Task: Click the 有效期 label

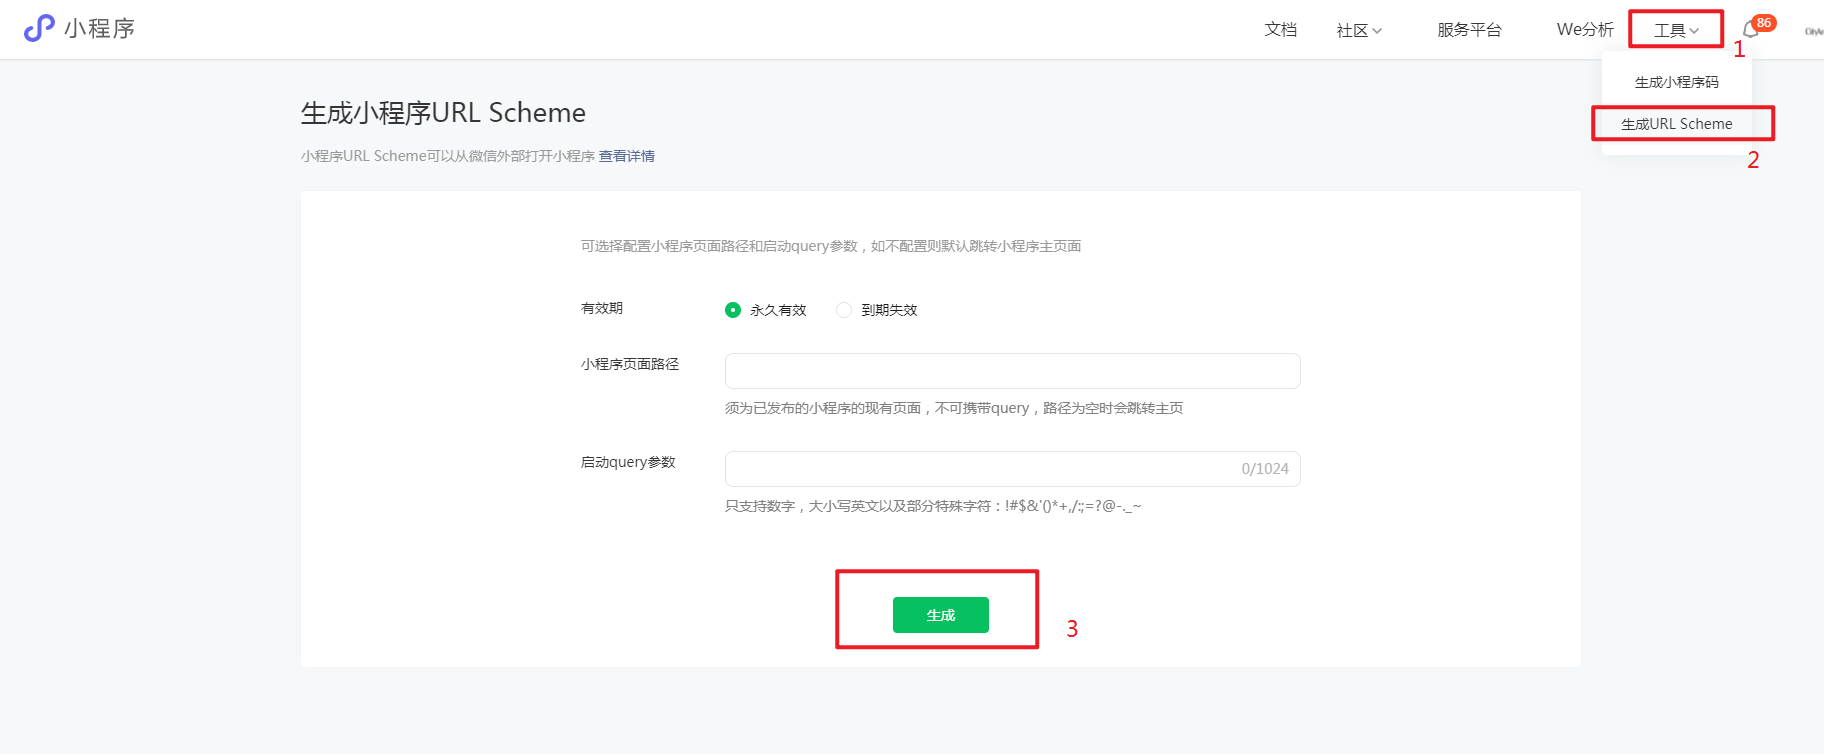Action: tap(602, 308)
